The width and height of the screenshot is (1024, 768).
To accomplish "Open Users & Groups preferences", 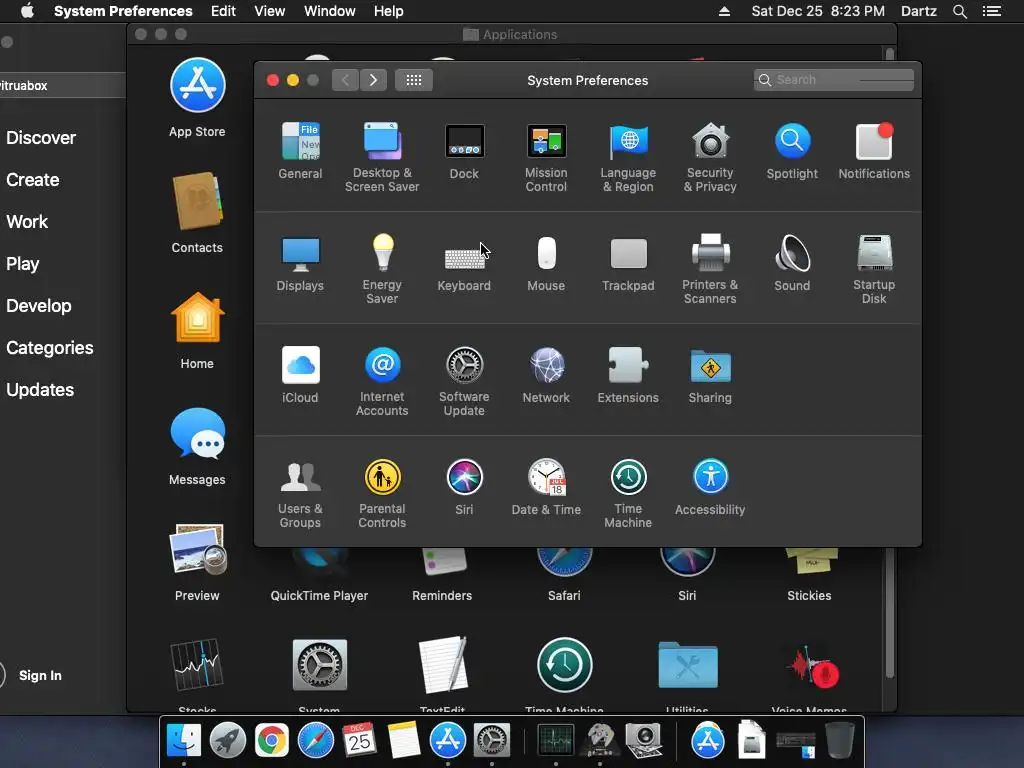I will pyautogui.click(x=300, y=494).
